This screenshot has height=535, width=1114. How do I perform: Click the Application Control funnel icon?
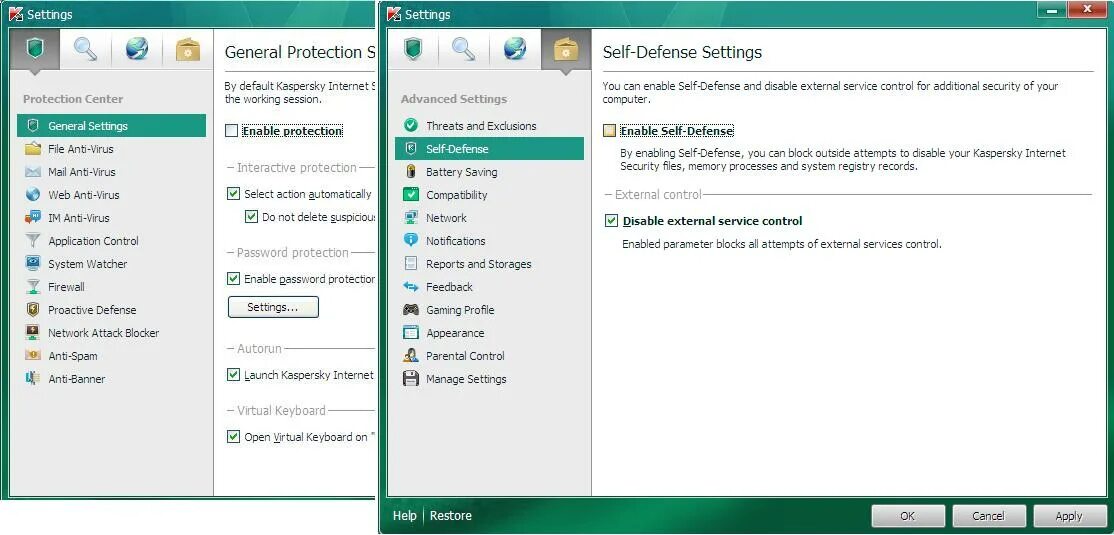(33, 241)
